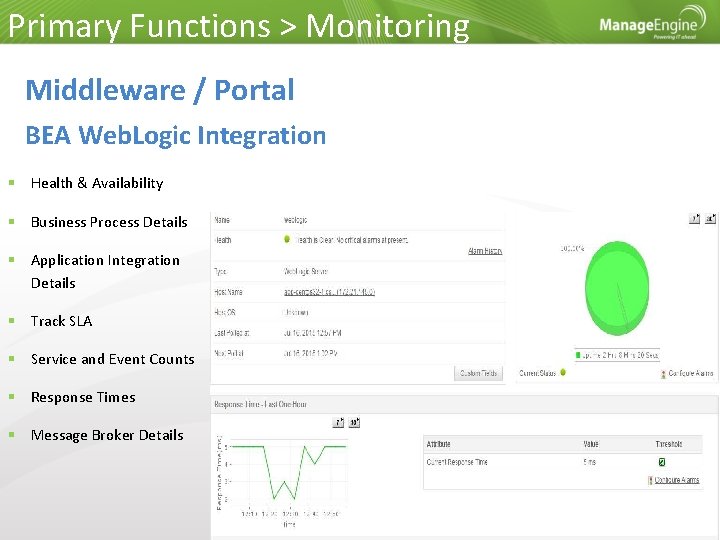Select the Threshold column header
720x540 pixels.
click(669, 444)
